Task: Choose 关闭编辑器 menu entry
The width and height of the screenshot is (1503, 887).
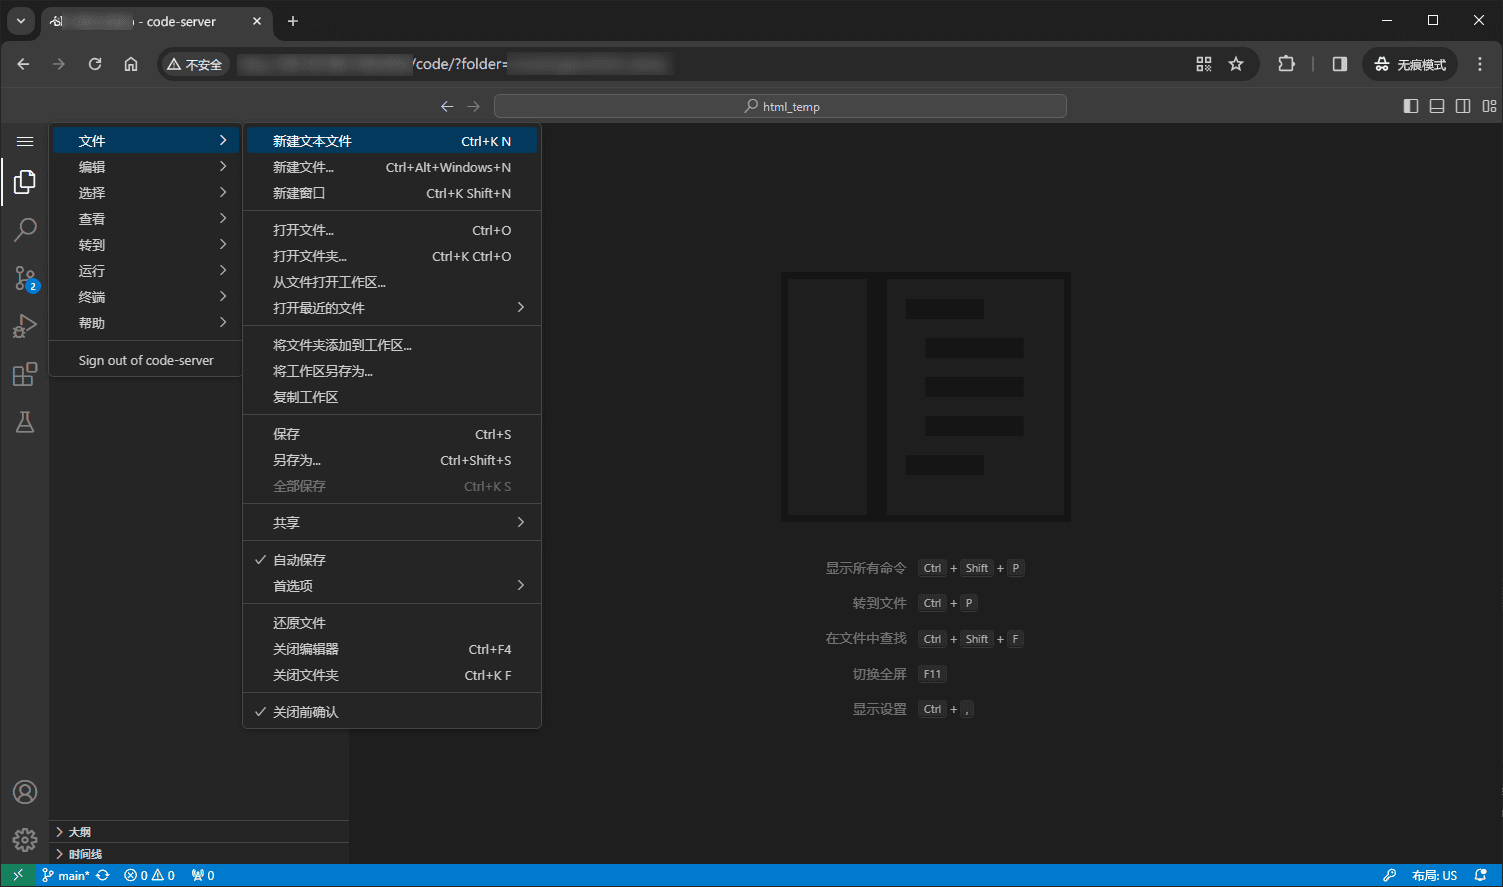Action: 392,649
